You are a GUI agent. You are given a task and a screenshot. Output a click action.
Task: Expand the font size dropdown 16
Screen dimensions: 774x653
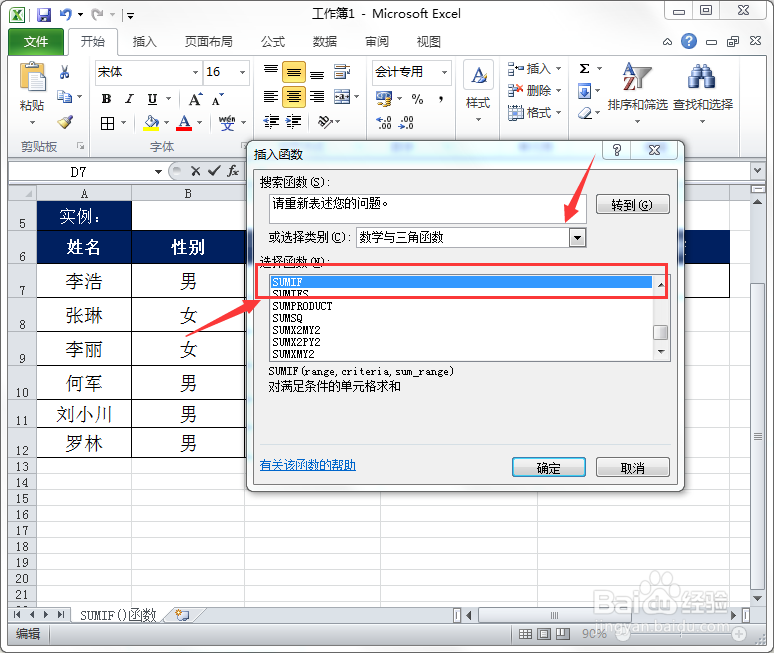[x=242, y=73]
